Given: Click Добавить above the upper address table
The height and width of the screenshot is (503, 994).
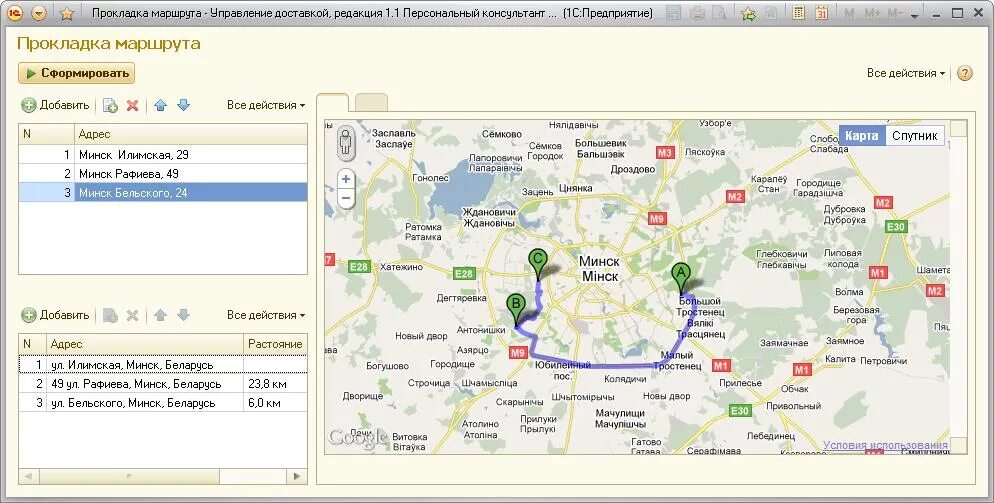Looking at the screenshot, I should tap(55, 105).
